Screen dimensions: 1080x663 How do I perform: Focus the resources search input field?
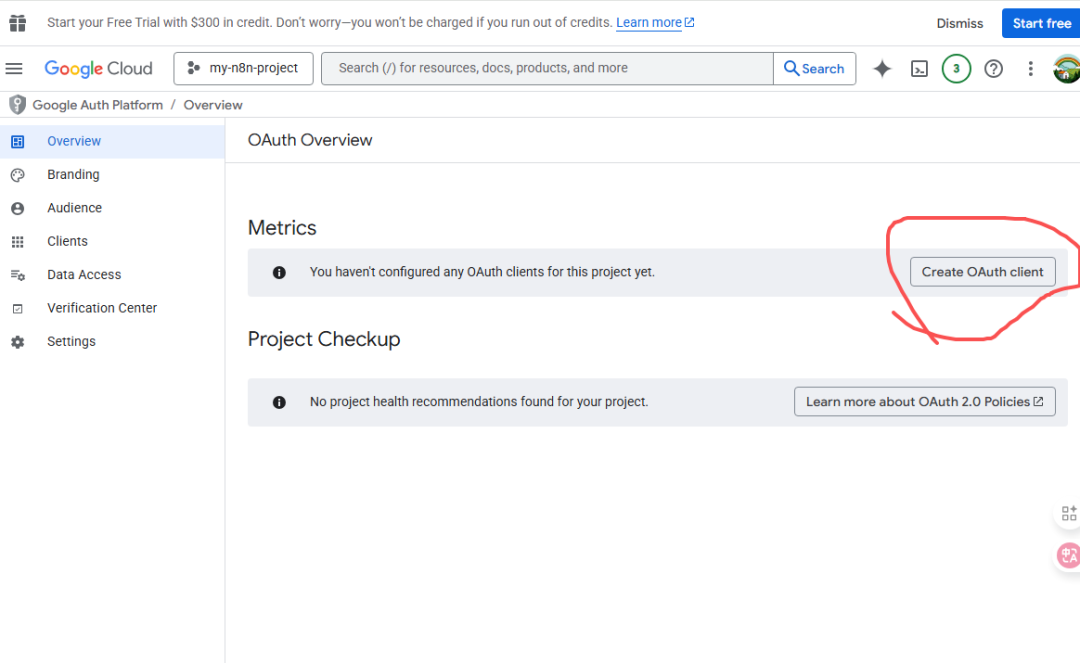pyautogui.click(x=547, y=68)
